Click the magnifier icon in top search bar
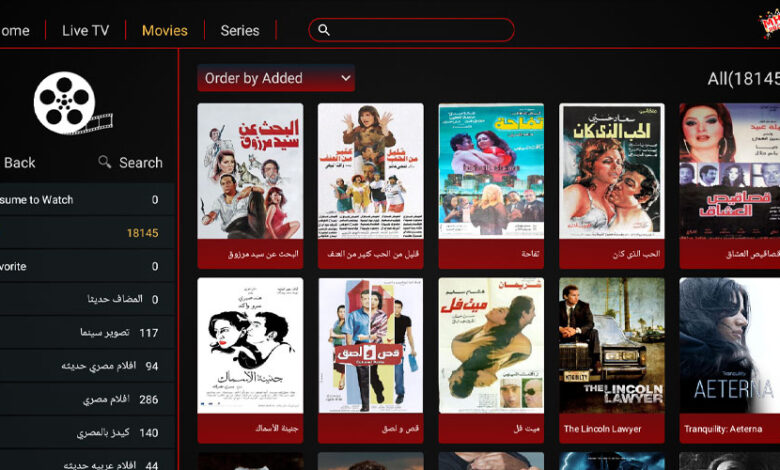 pyautogui.click(x=324, y=30)
